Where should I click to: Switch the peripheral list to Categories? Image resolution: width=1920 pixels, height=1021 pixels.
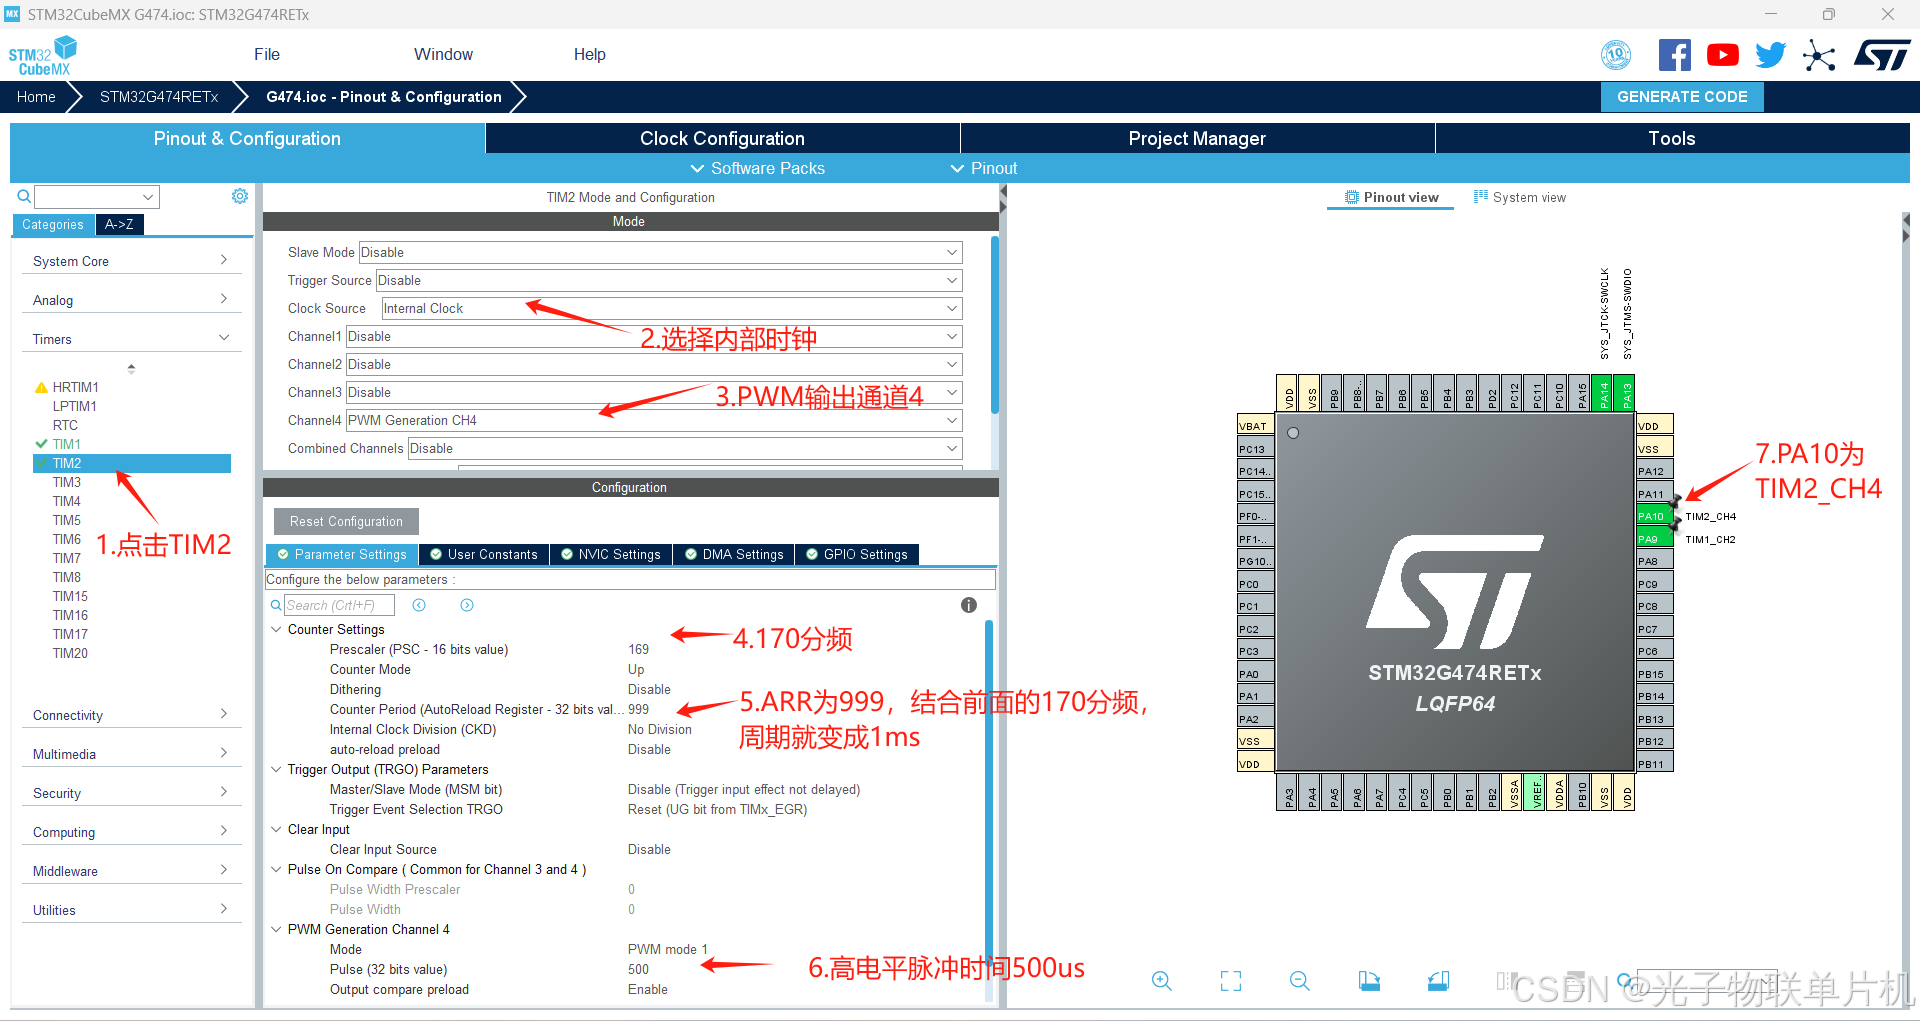tap(53, 225)
